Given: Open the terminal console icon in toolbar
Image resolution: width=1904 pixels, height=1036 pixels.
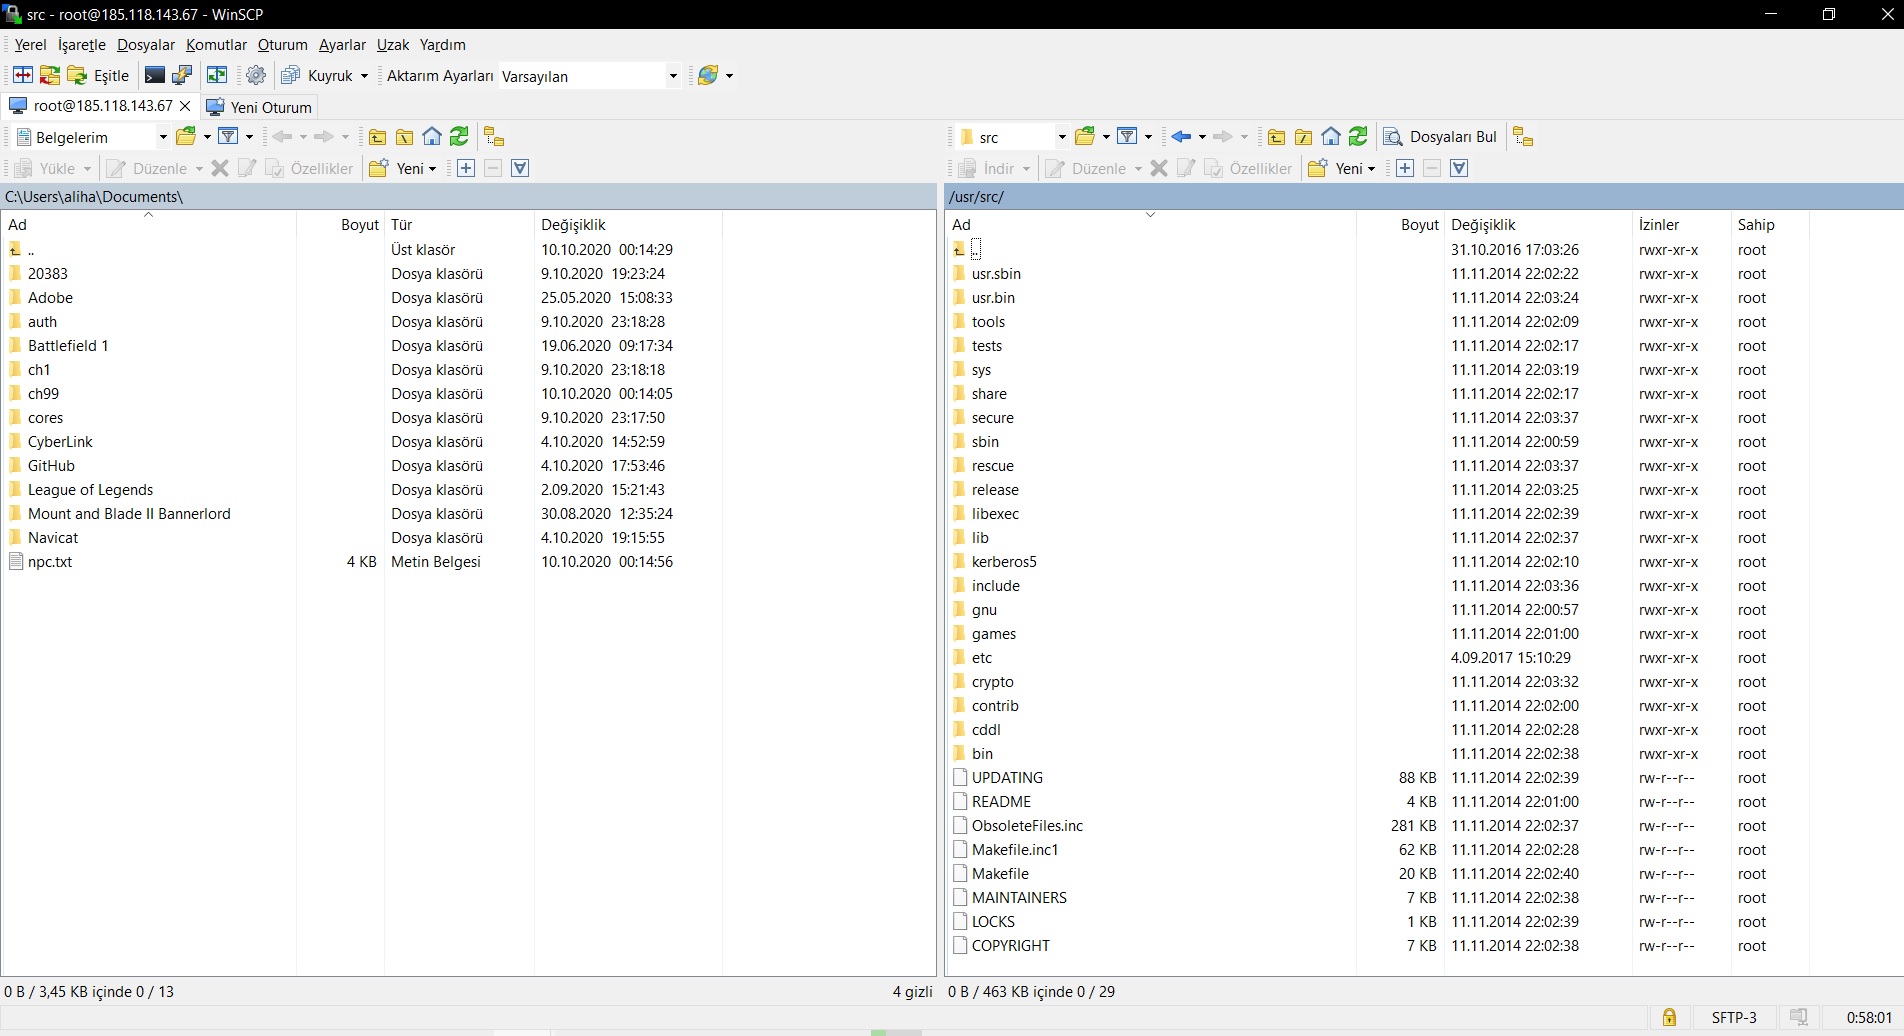Looking at the screenshot, I should point(154,75).
